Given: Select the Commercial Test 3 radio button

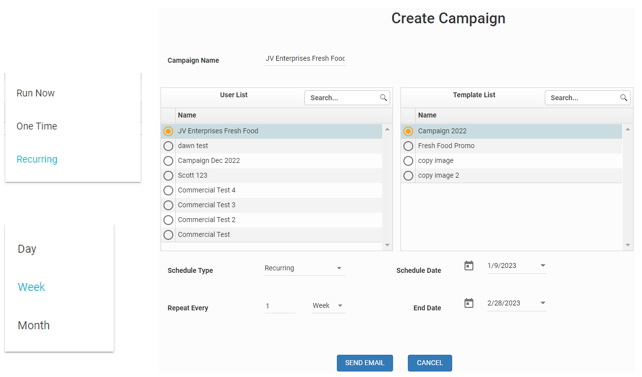Looking at the screenshot, I should coord(168,205).
